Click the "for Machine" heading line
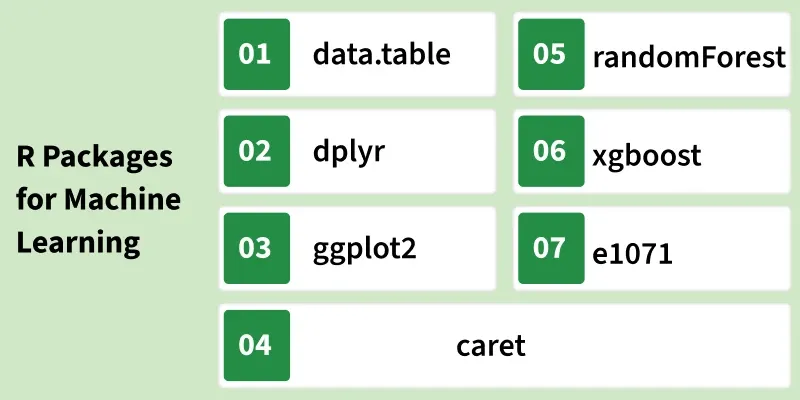The width and height of the screenshot is (800, 400). (98, 198)
